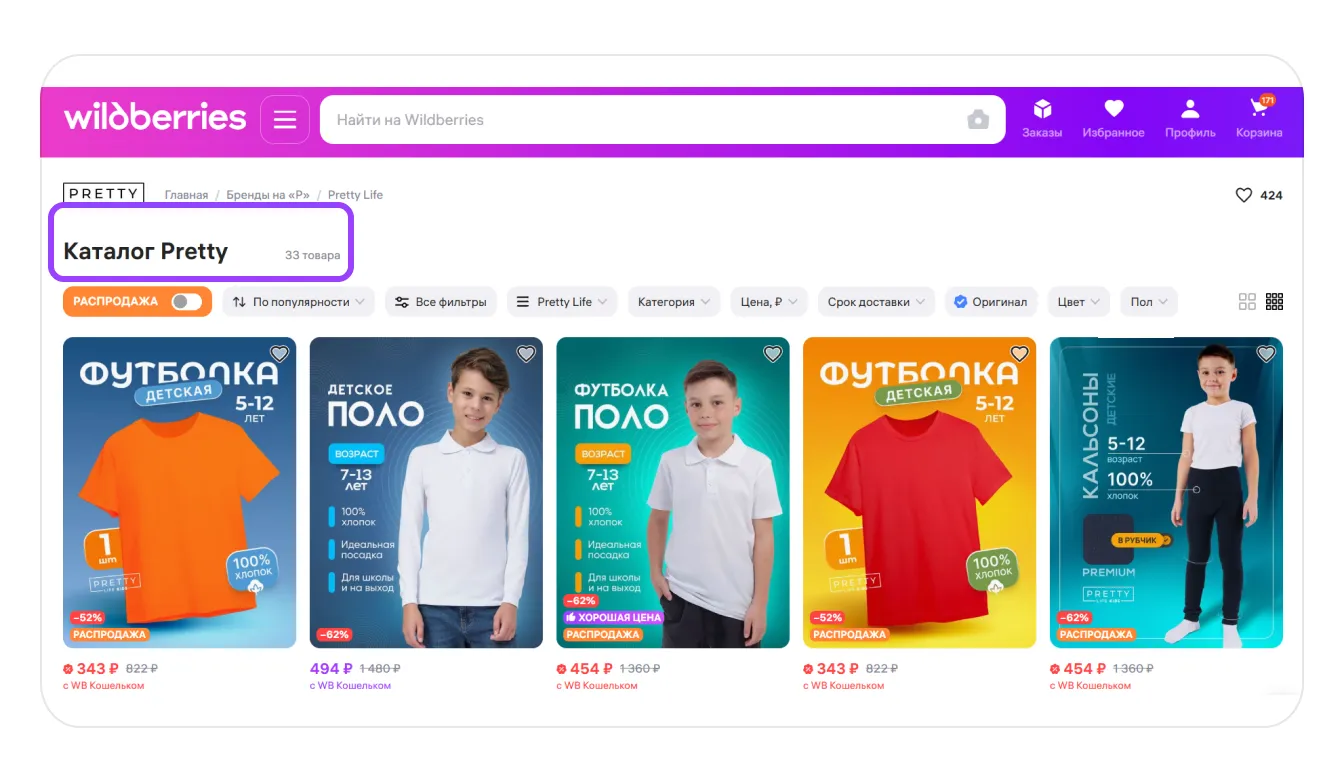Image resolution: width=1344 pixels, height=782 pixels.
Task: Go to Главная breadcrumb link
Action: click(x=186, y=195)
